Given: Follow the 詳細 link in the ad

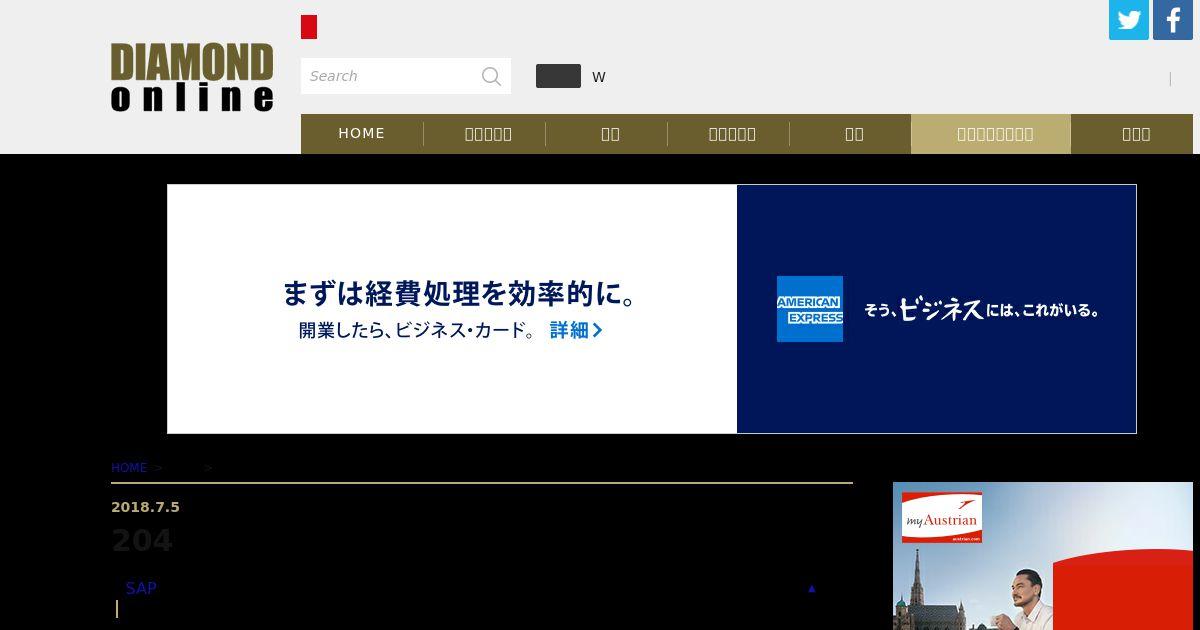Looking at the screenshot, I should tap(576, 330).
